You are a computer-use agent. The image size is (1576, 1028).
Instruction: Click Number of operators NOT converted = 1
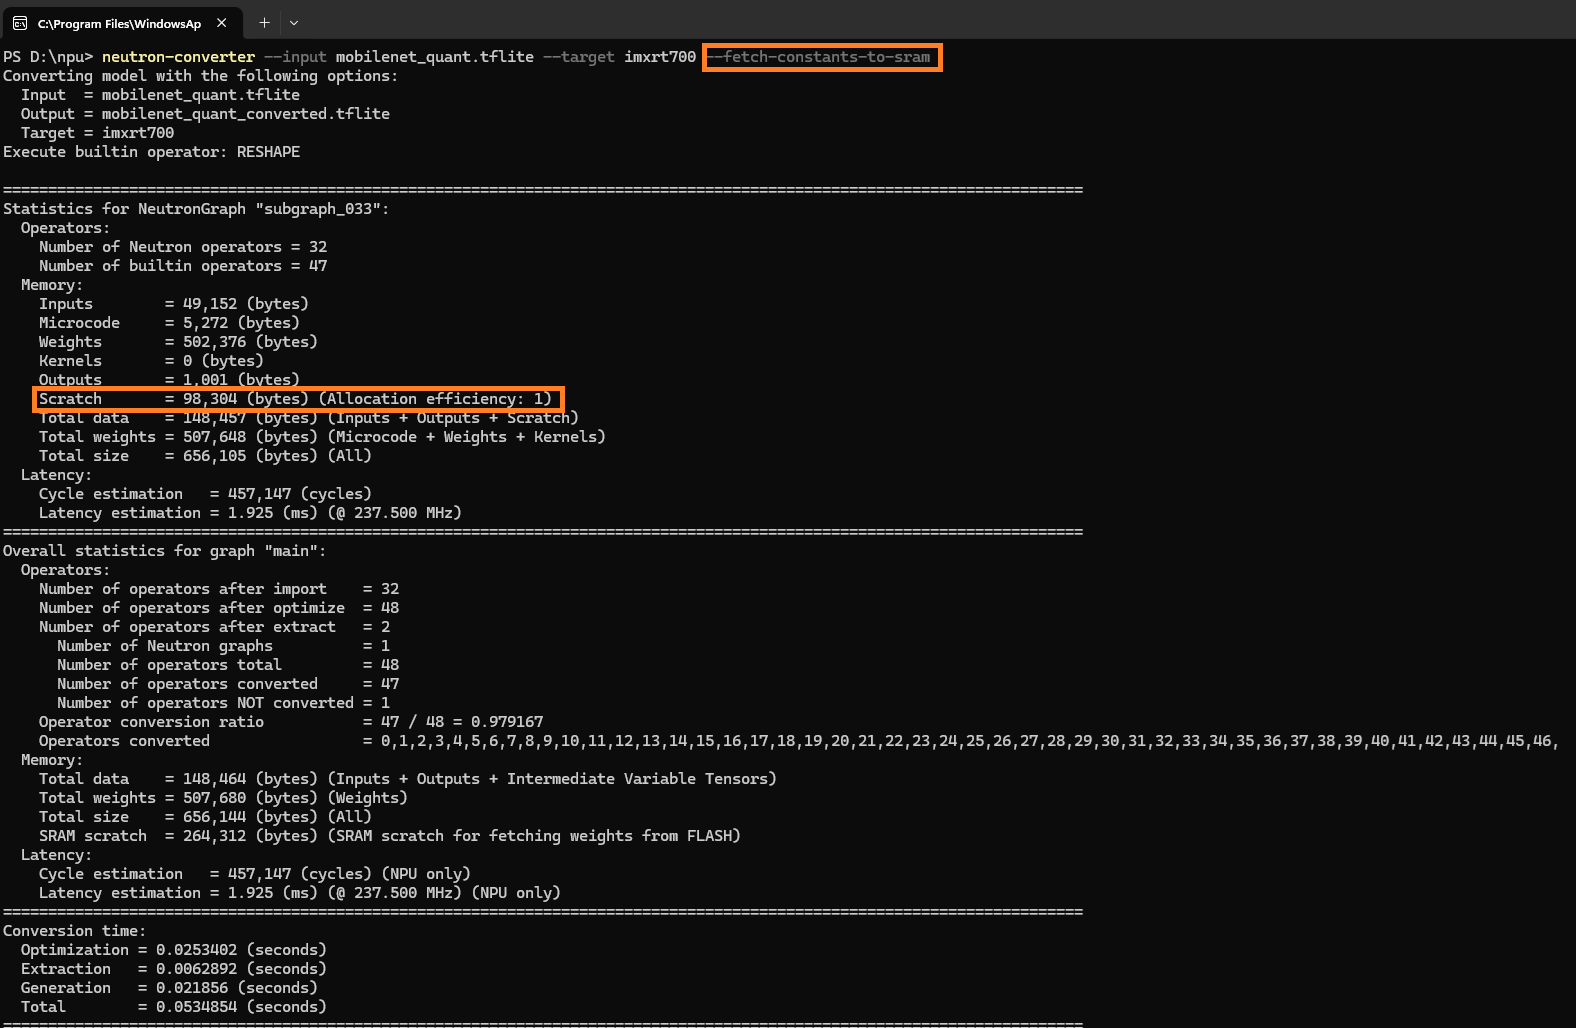click(x=224, y=703)
